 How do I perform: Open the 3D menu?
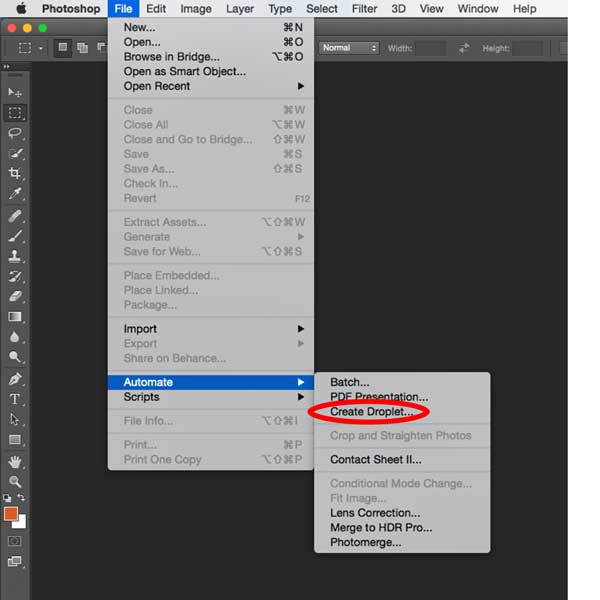click(x=398, y=8)
